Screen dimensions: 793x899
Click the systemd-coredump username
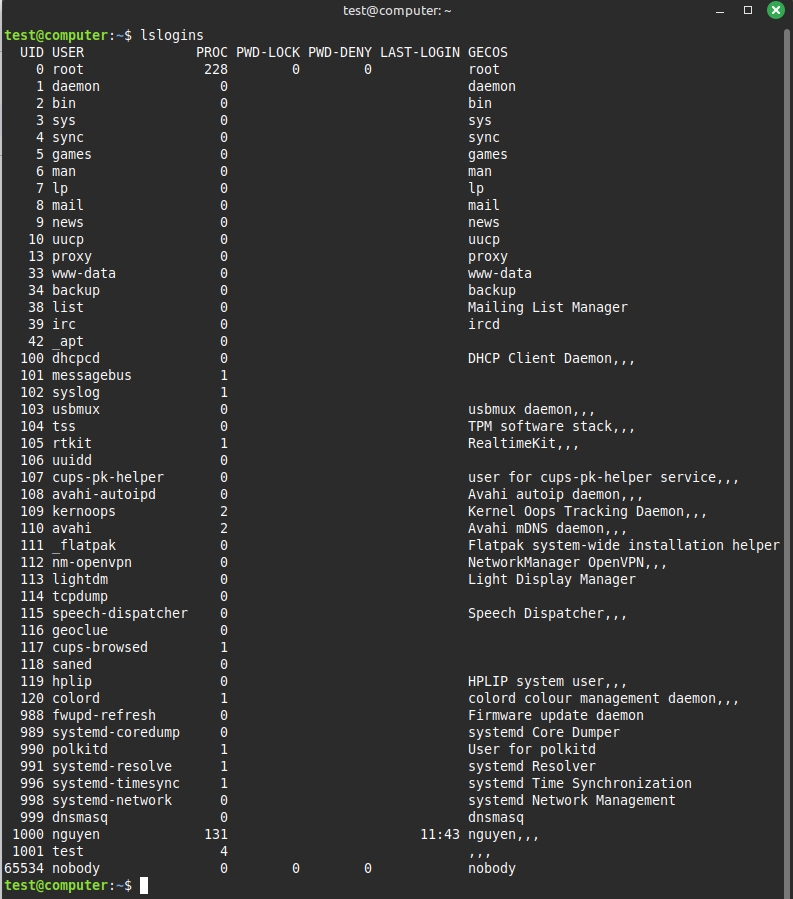[116, 732]
